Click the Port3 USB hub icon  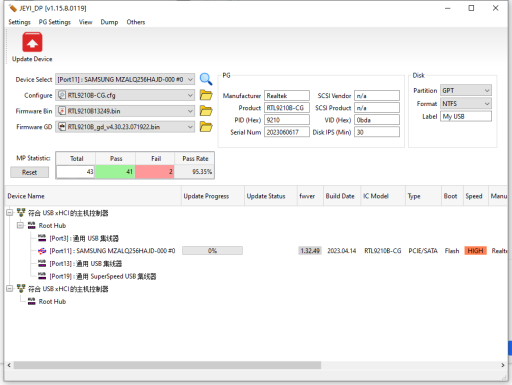pos(42,238)
